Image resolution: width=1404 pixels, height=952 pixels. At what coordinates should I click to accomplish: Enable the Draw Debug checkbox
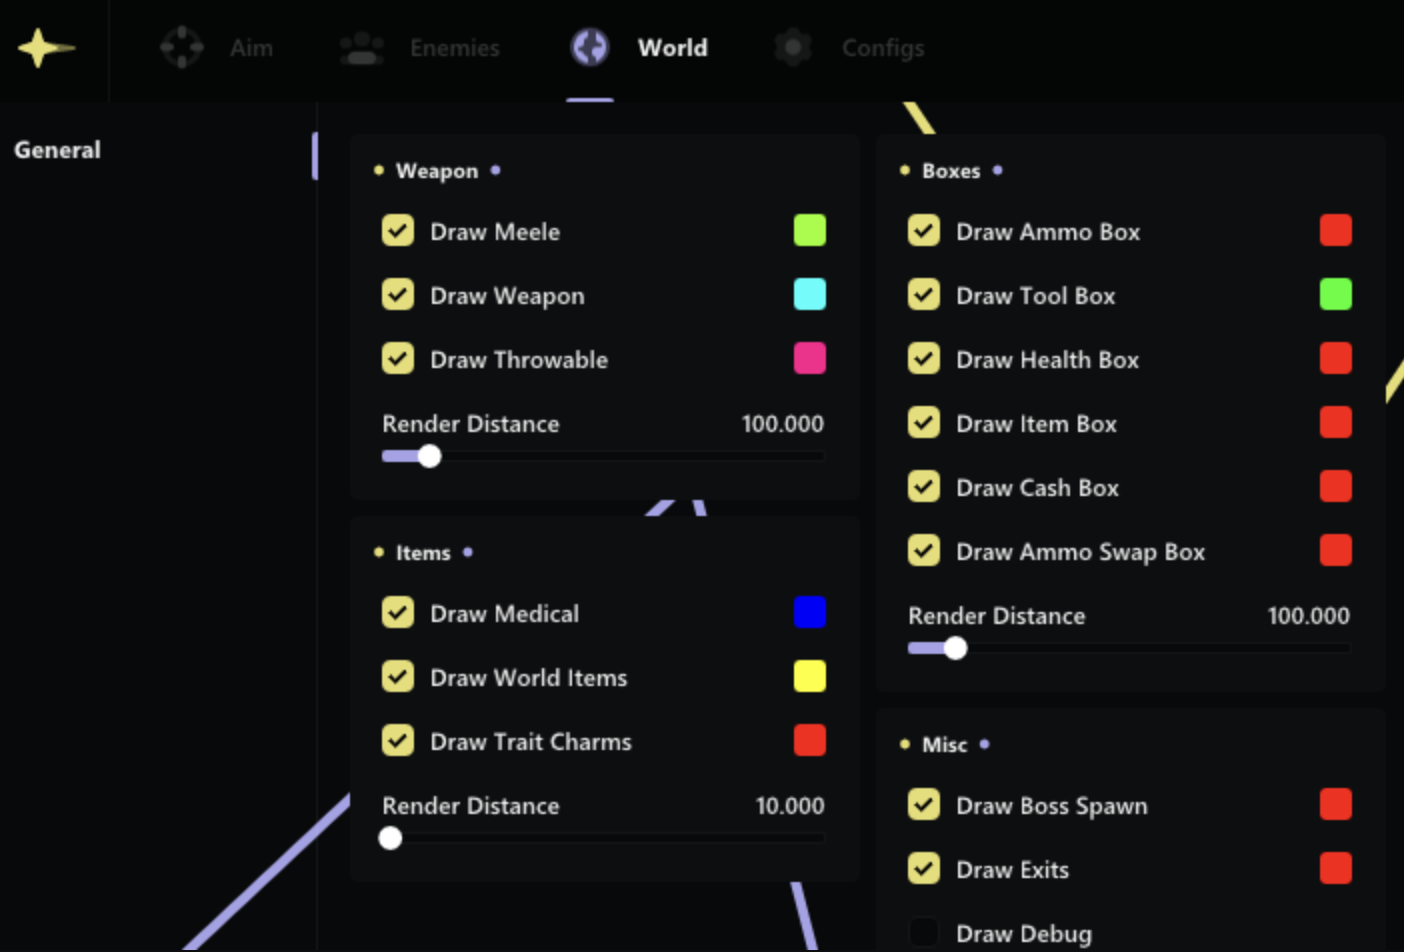click(x=924, y=932)
